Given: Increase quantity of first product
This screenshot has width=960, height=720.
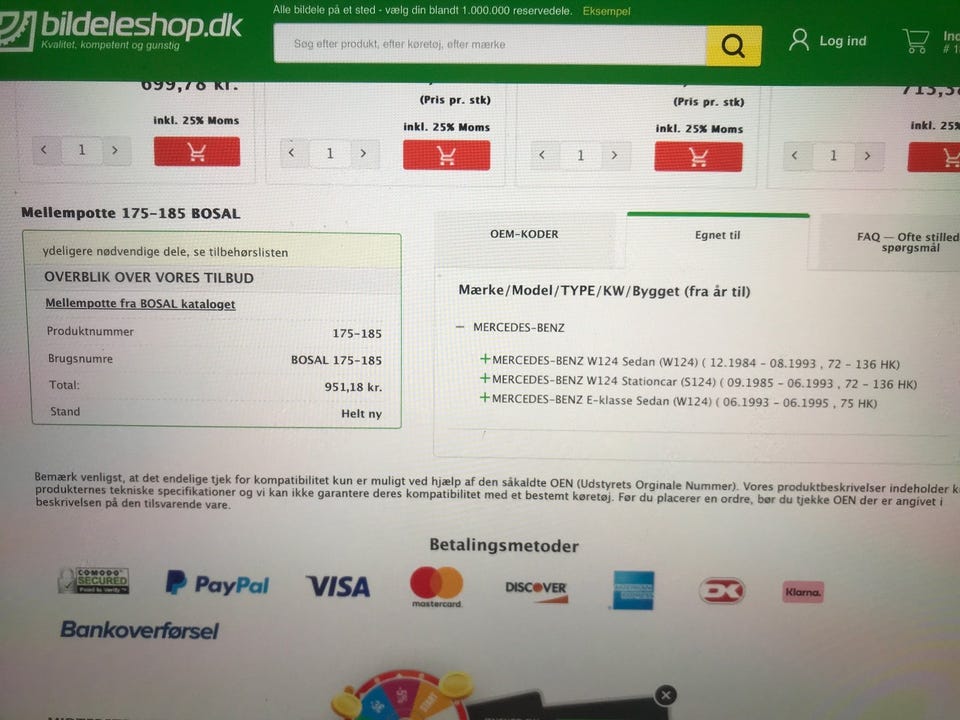Looking at the screenshot, I should [114, 150].
